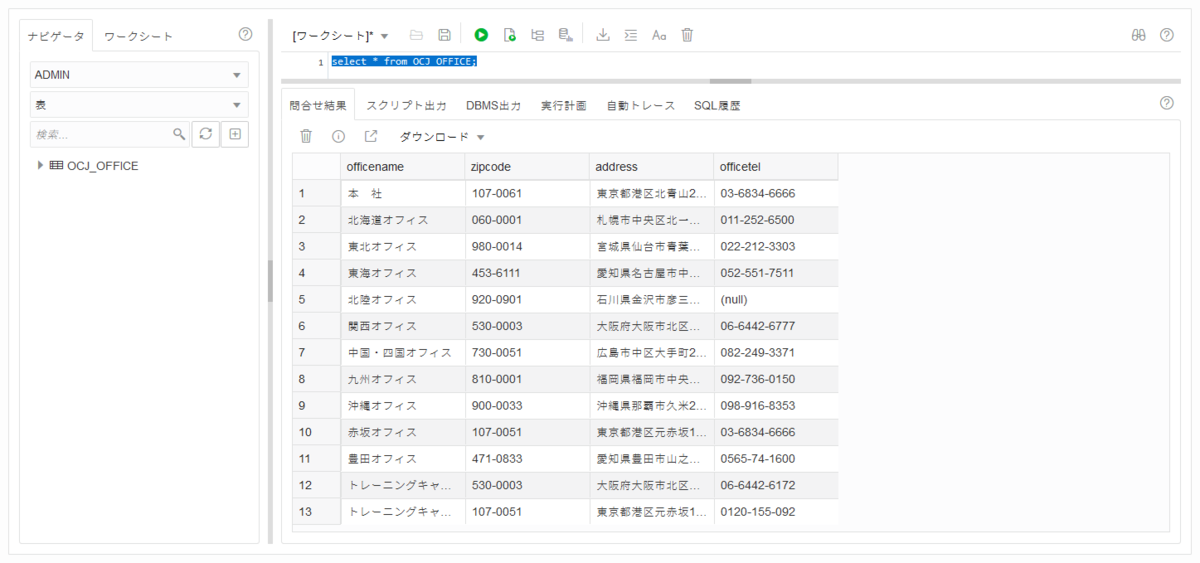This screenshot has width=1200, height=563.
Task: Change text case with the Aa icon
Action: point(659,35)
